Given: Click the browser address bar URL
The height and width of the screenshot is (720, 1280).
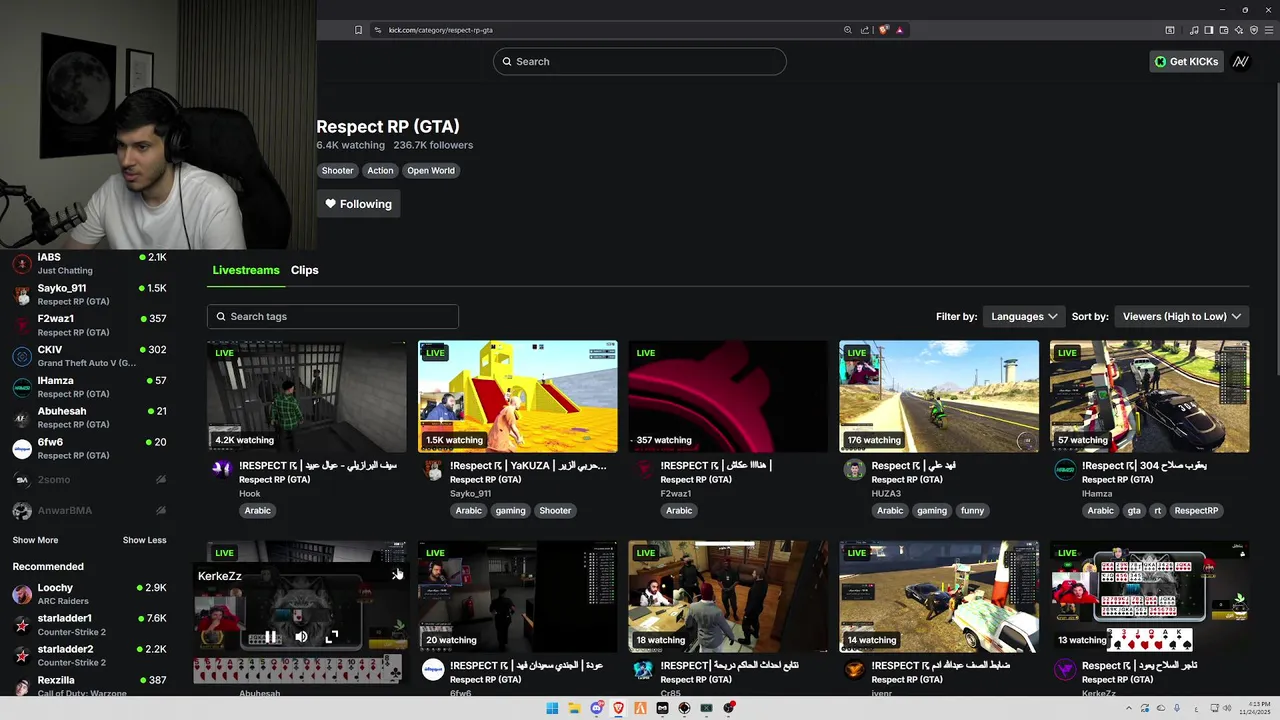Looking at the screenshot, I should coord(441,30).
